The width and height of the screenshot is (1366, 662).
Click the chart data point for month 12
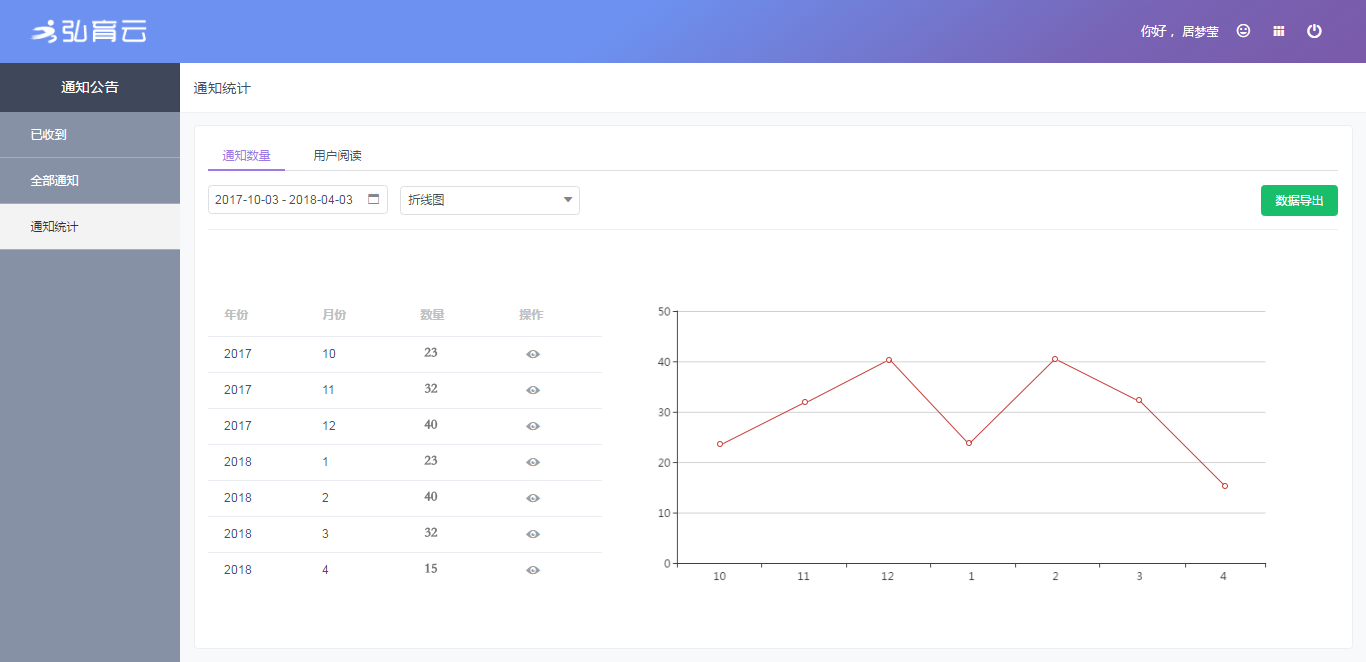[x=888, y=360]
